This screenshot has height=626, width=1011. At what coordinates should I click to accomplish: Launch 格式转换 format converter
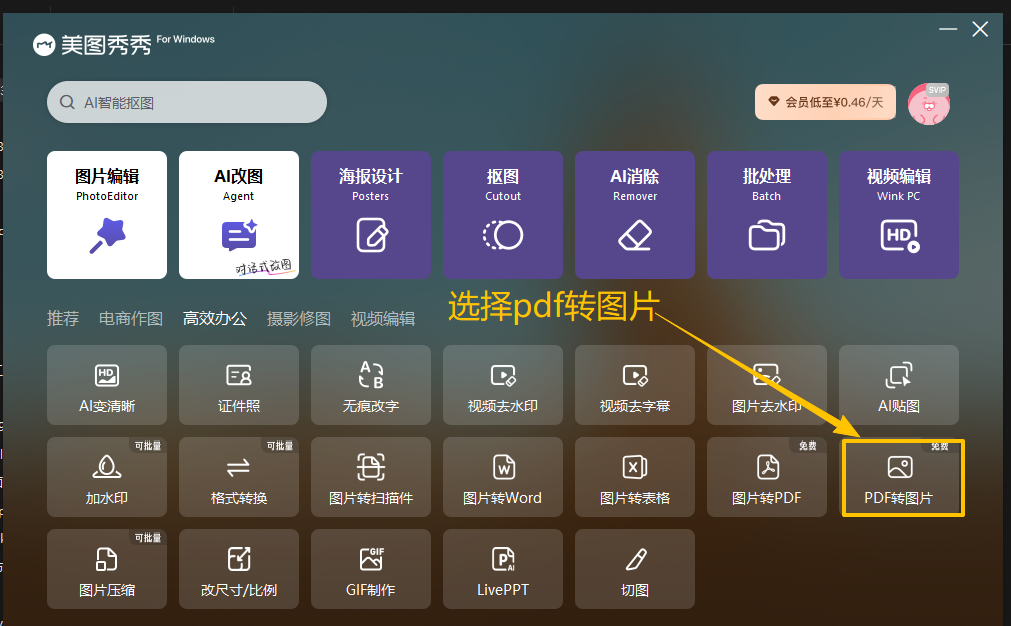click(x=239, y=477)
